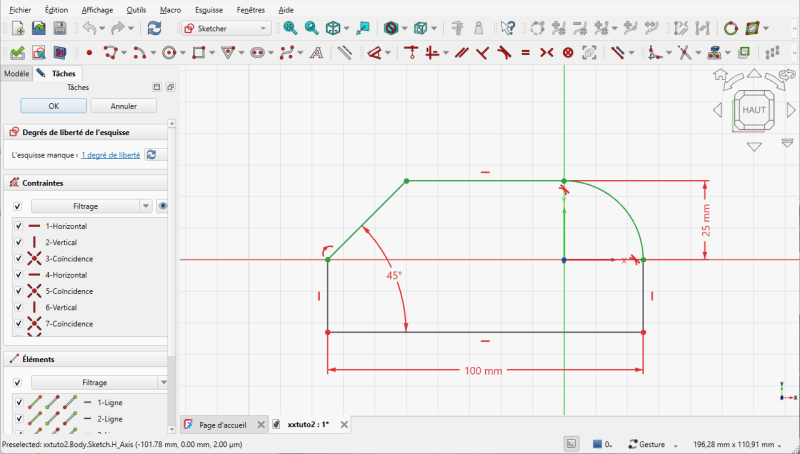Click the Annuler button

123,106
